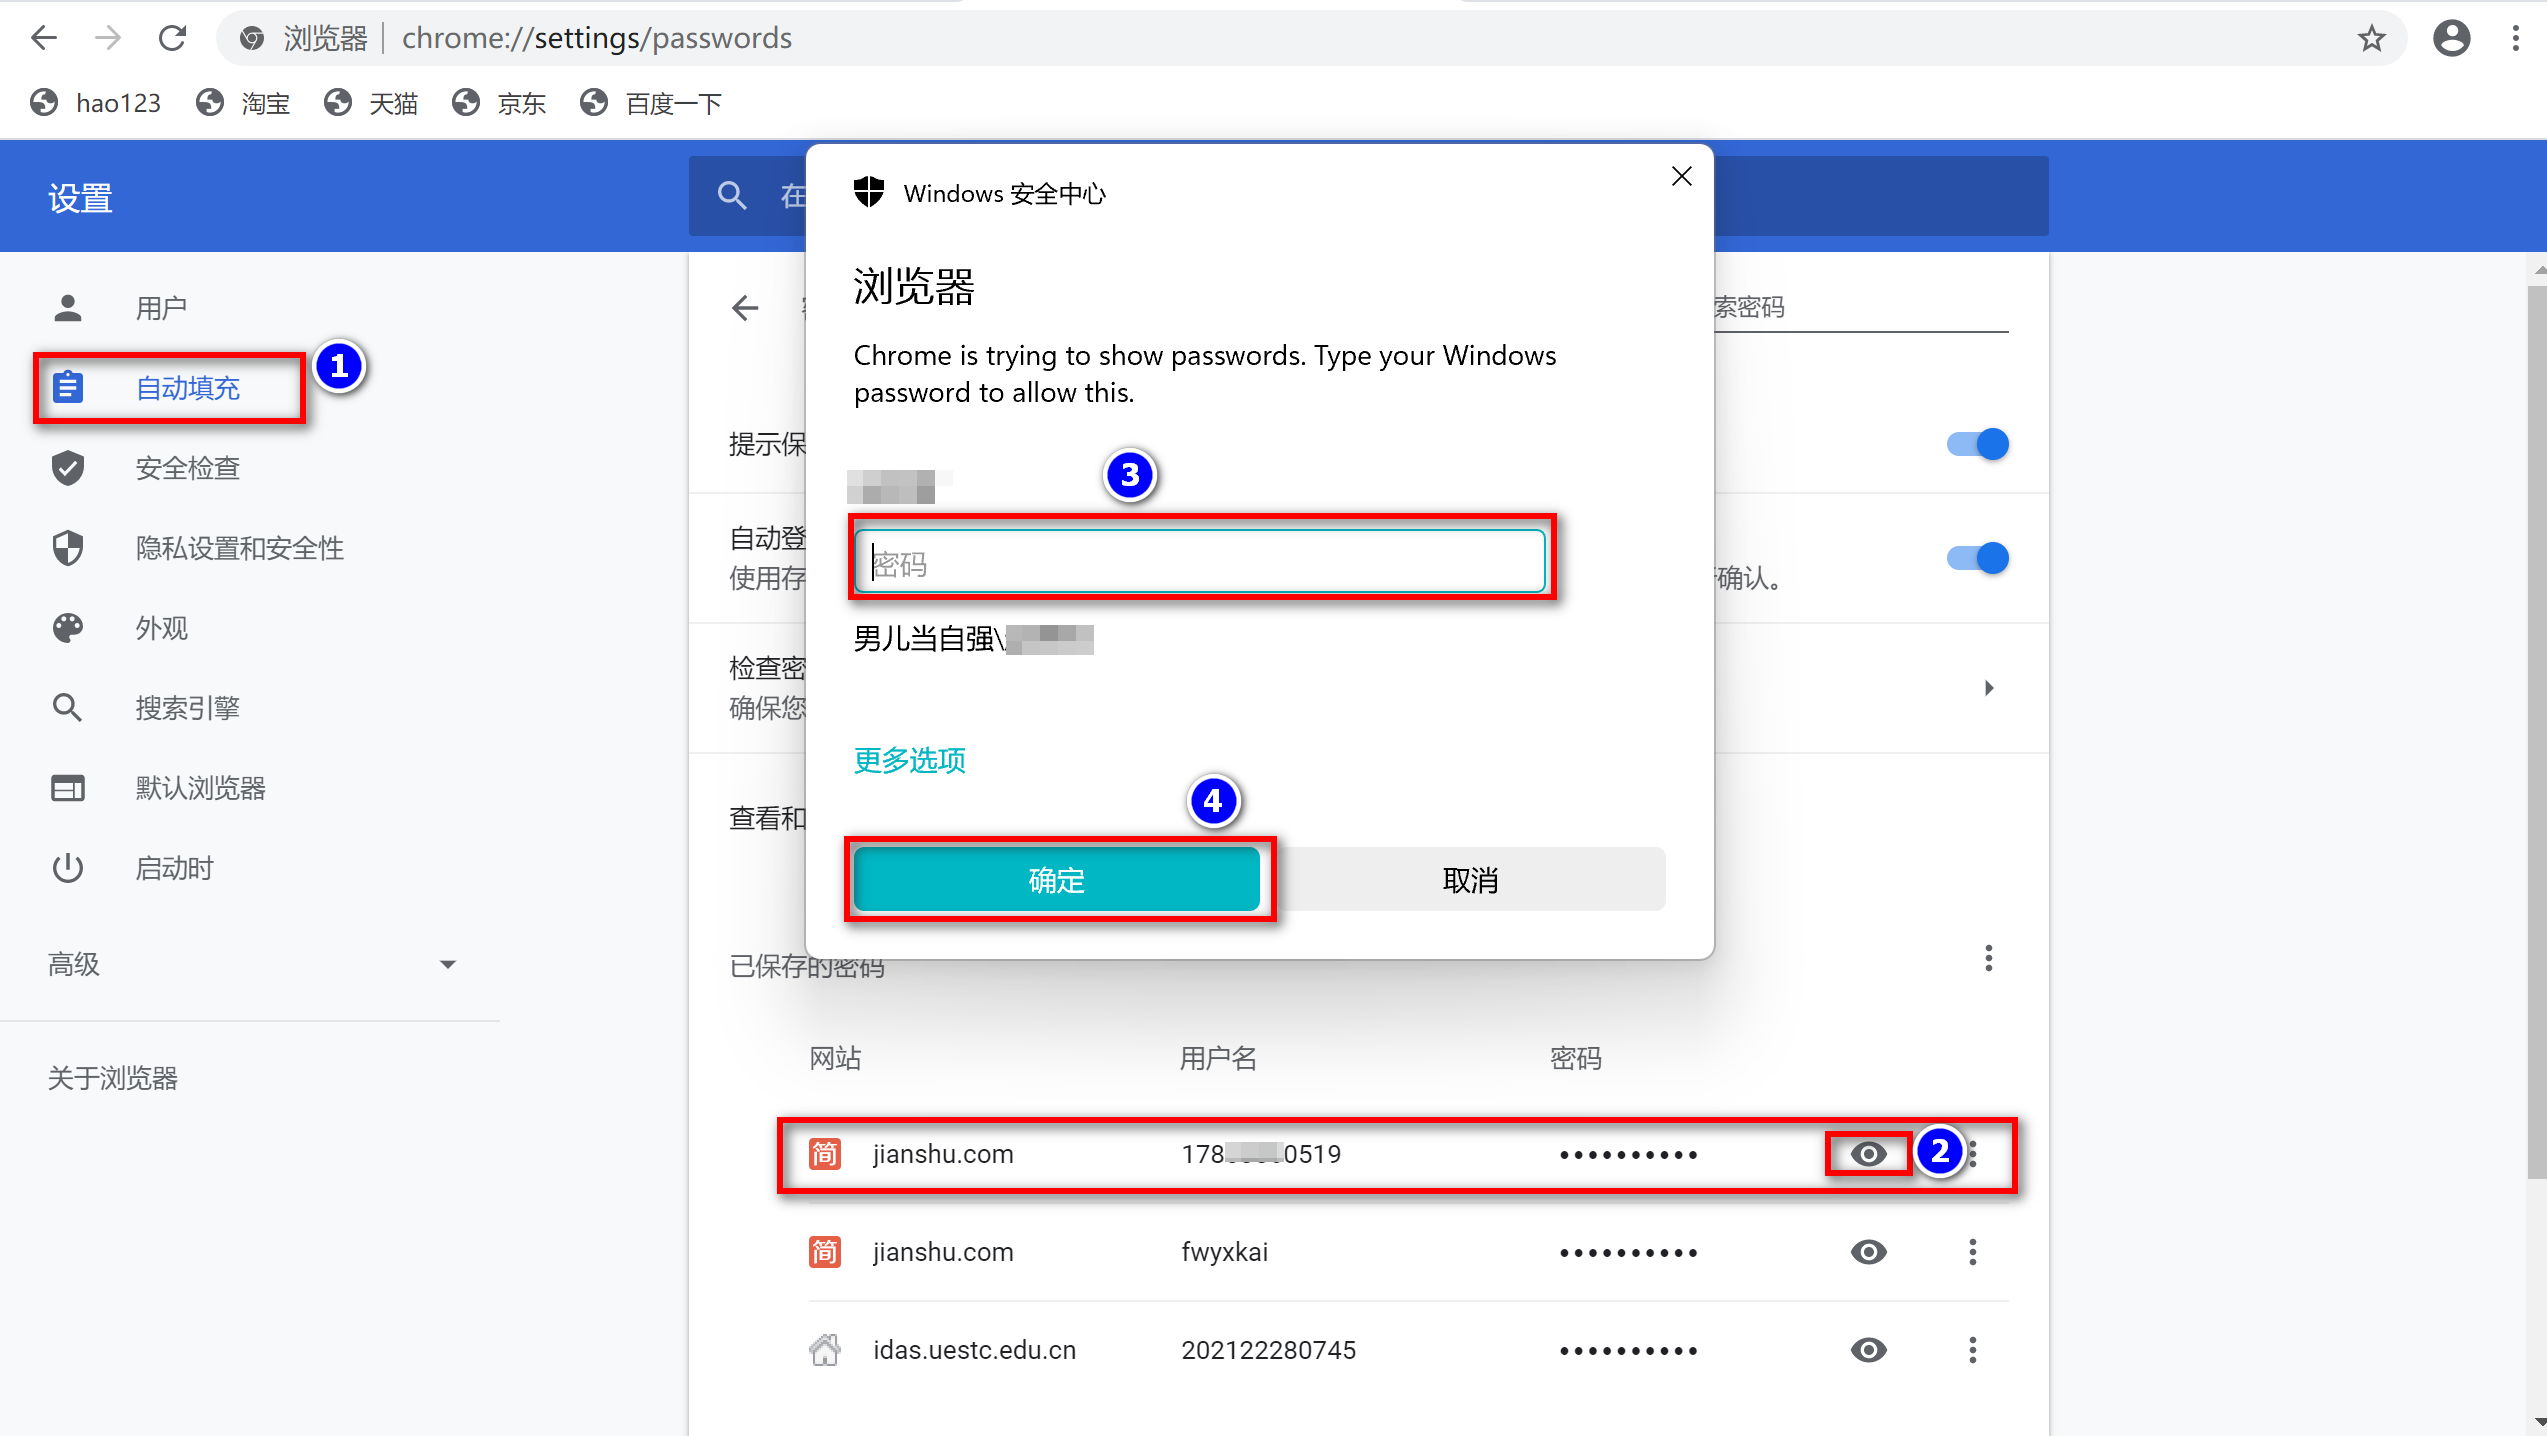This screenshot has height=1436, width=2547.
Task: Toggle the auto sign-in switch
Action: [x=1977, y=558]
